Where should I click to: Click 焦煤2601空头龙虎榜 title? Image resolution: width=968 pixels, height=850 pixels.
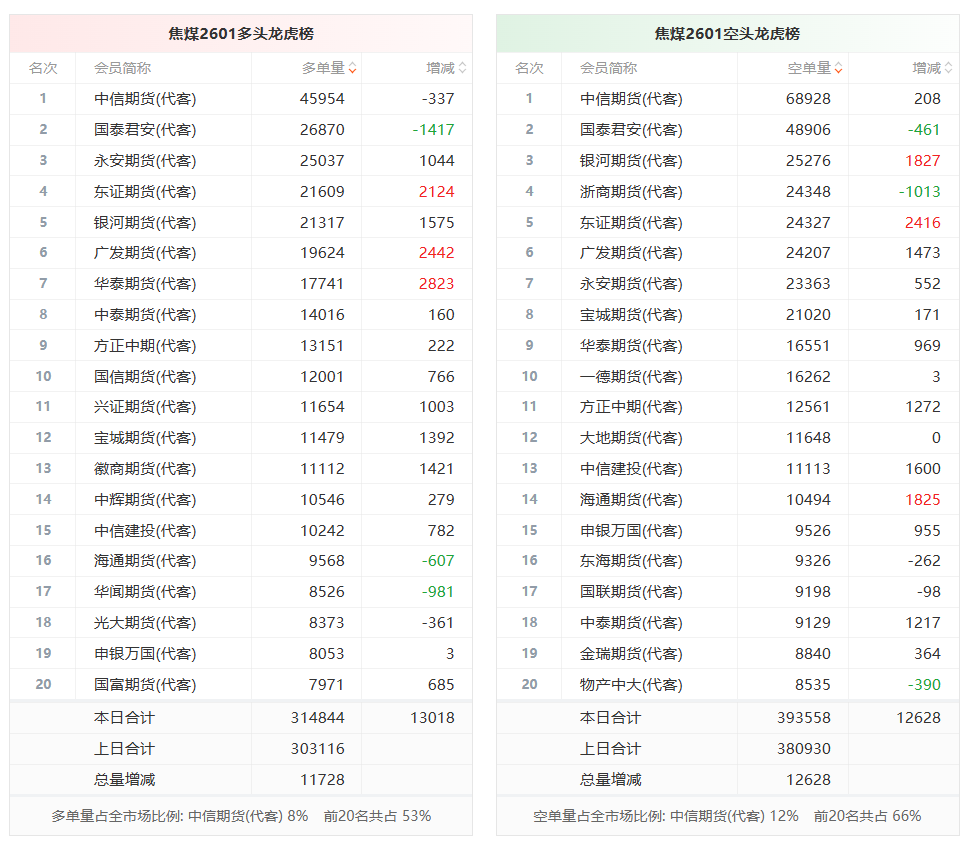pyautogui.click(x=727, y=33)
